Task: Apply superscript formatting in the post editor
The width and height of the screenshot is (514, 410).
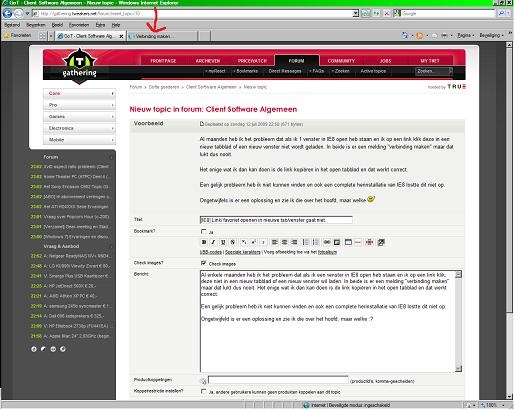Action: click(254, 242)
